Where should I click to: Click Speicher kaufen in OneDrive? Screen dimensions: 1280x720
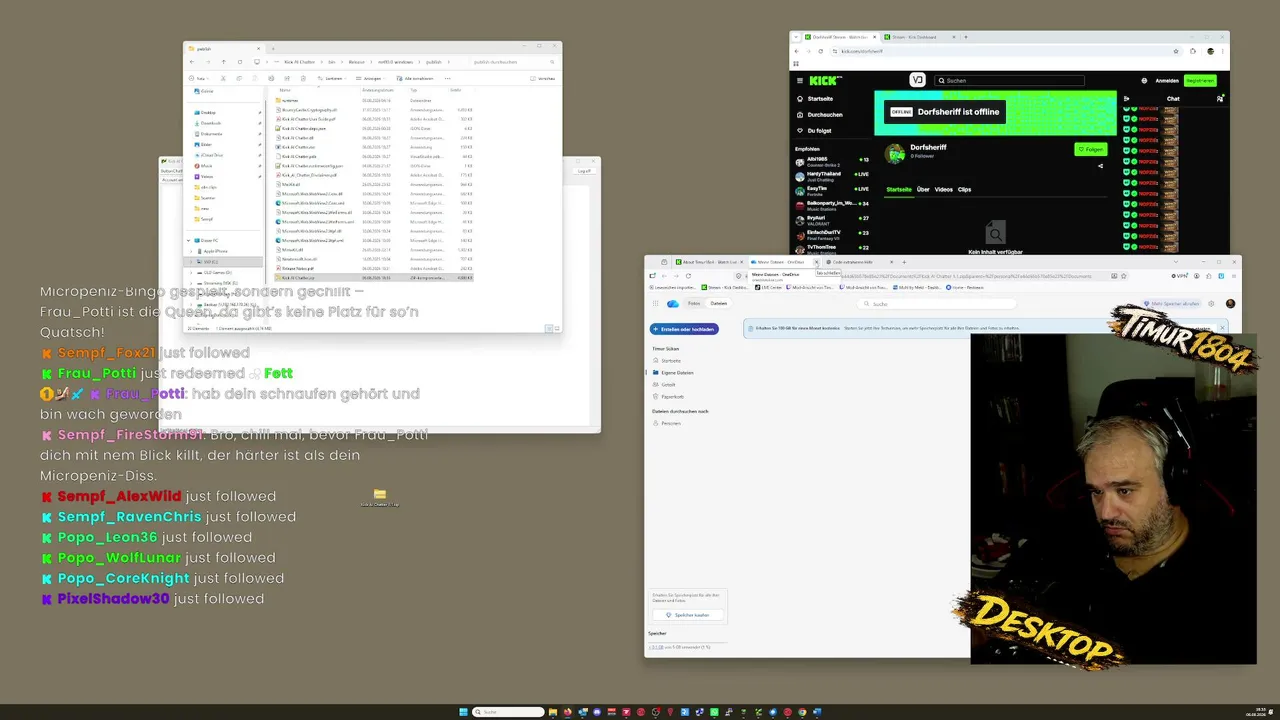pos(687,615)
